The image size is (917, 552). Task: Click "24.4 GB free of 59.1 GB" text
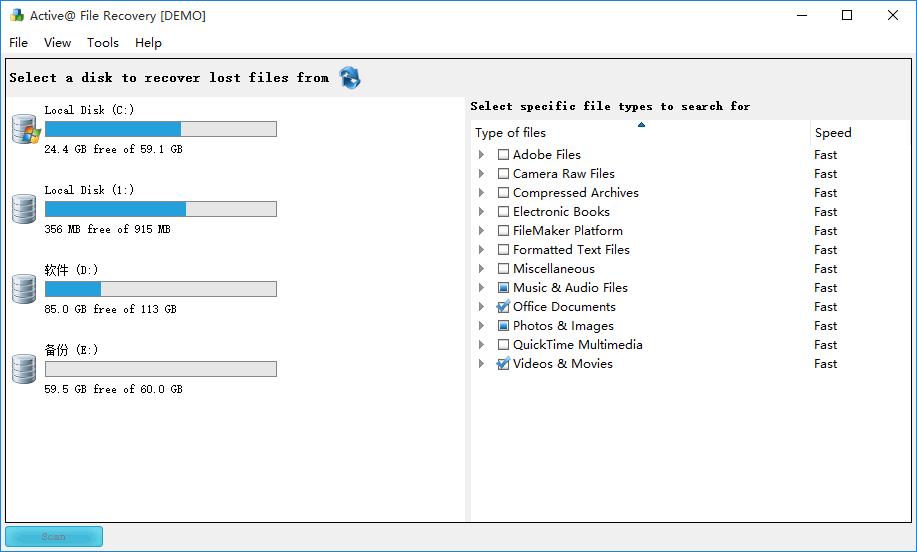click(x=113, y=149)
